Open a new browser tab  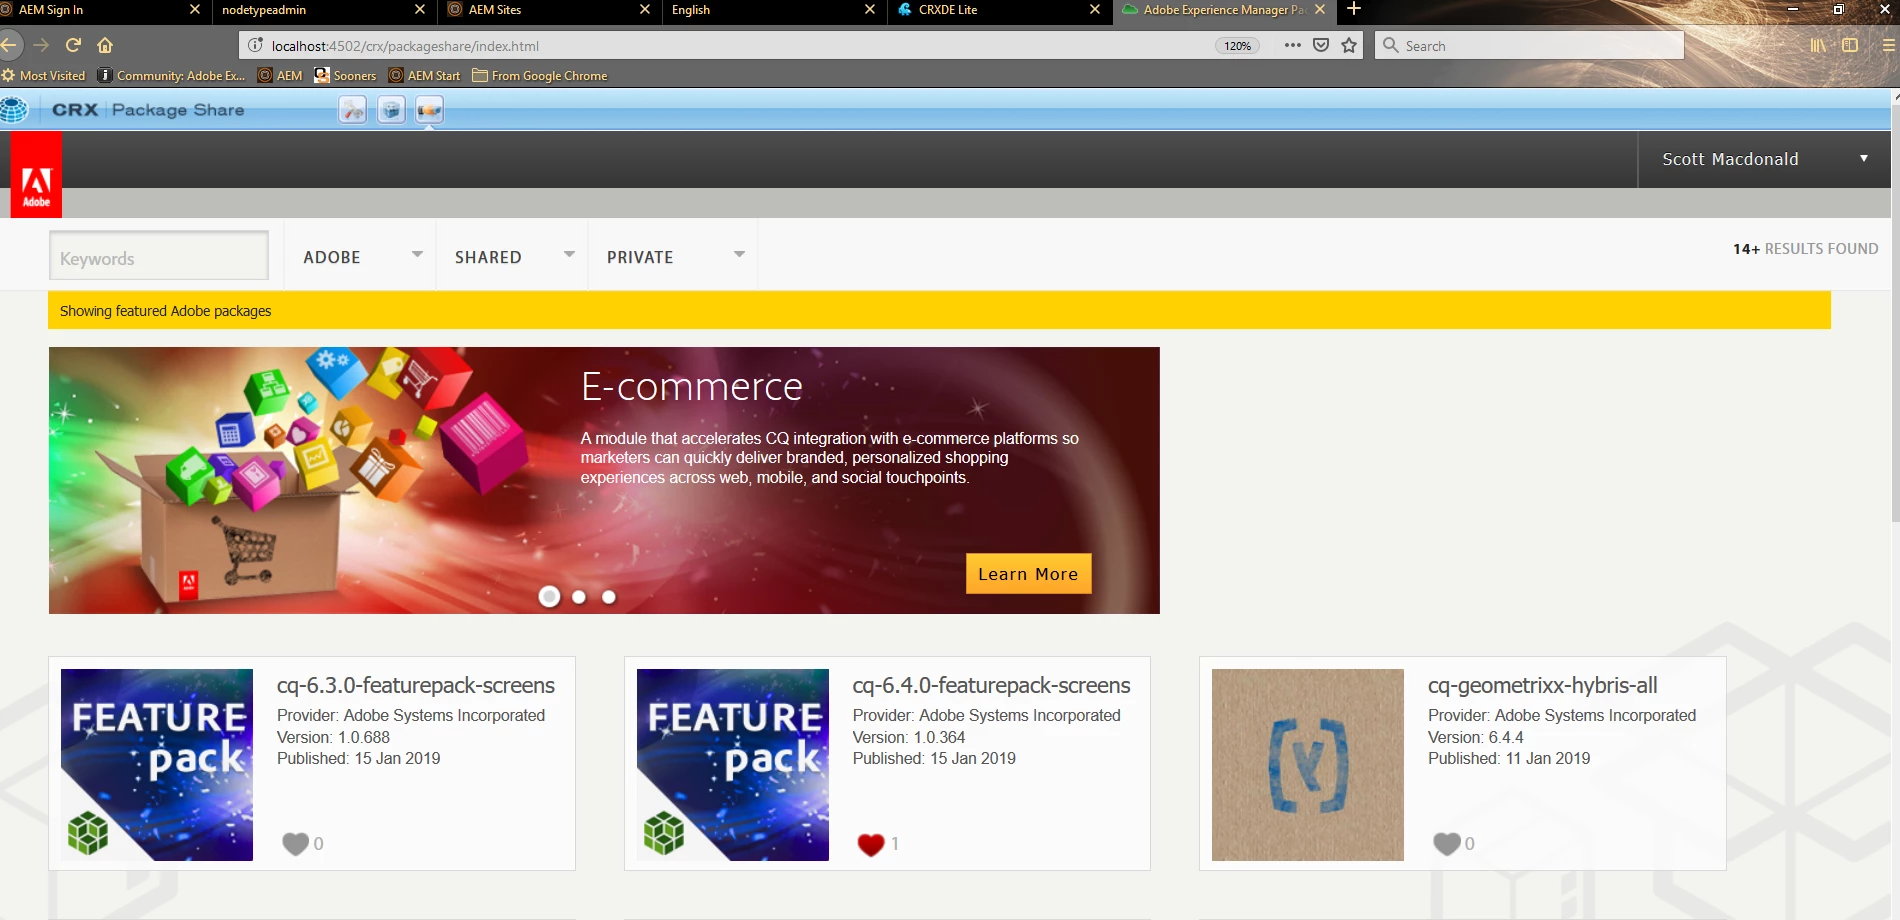[x=1354, y=9]
